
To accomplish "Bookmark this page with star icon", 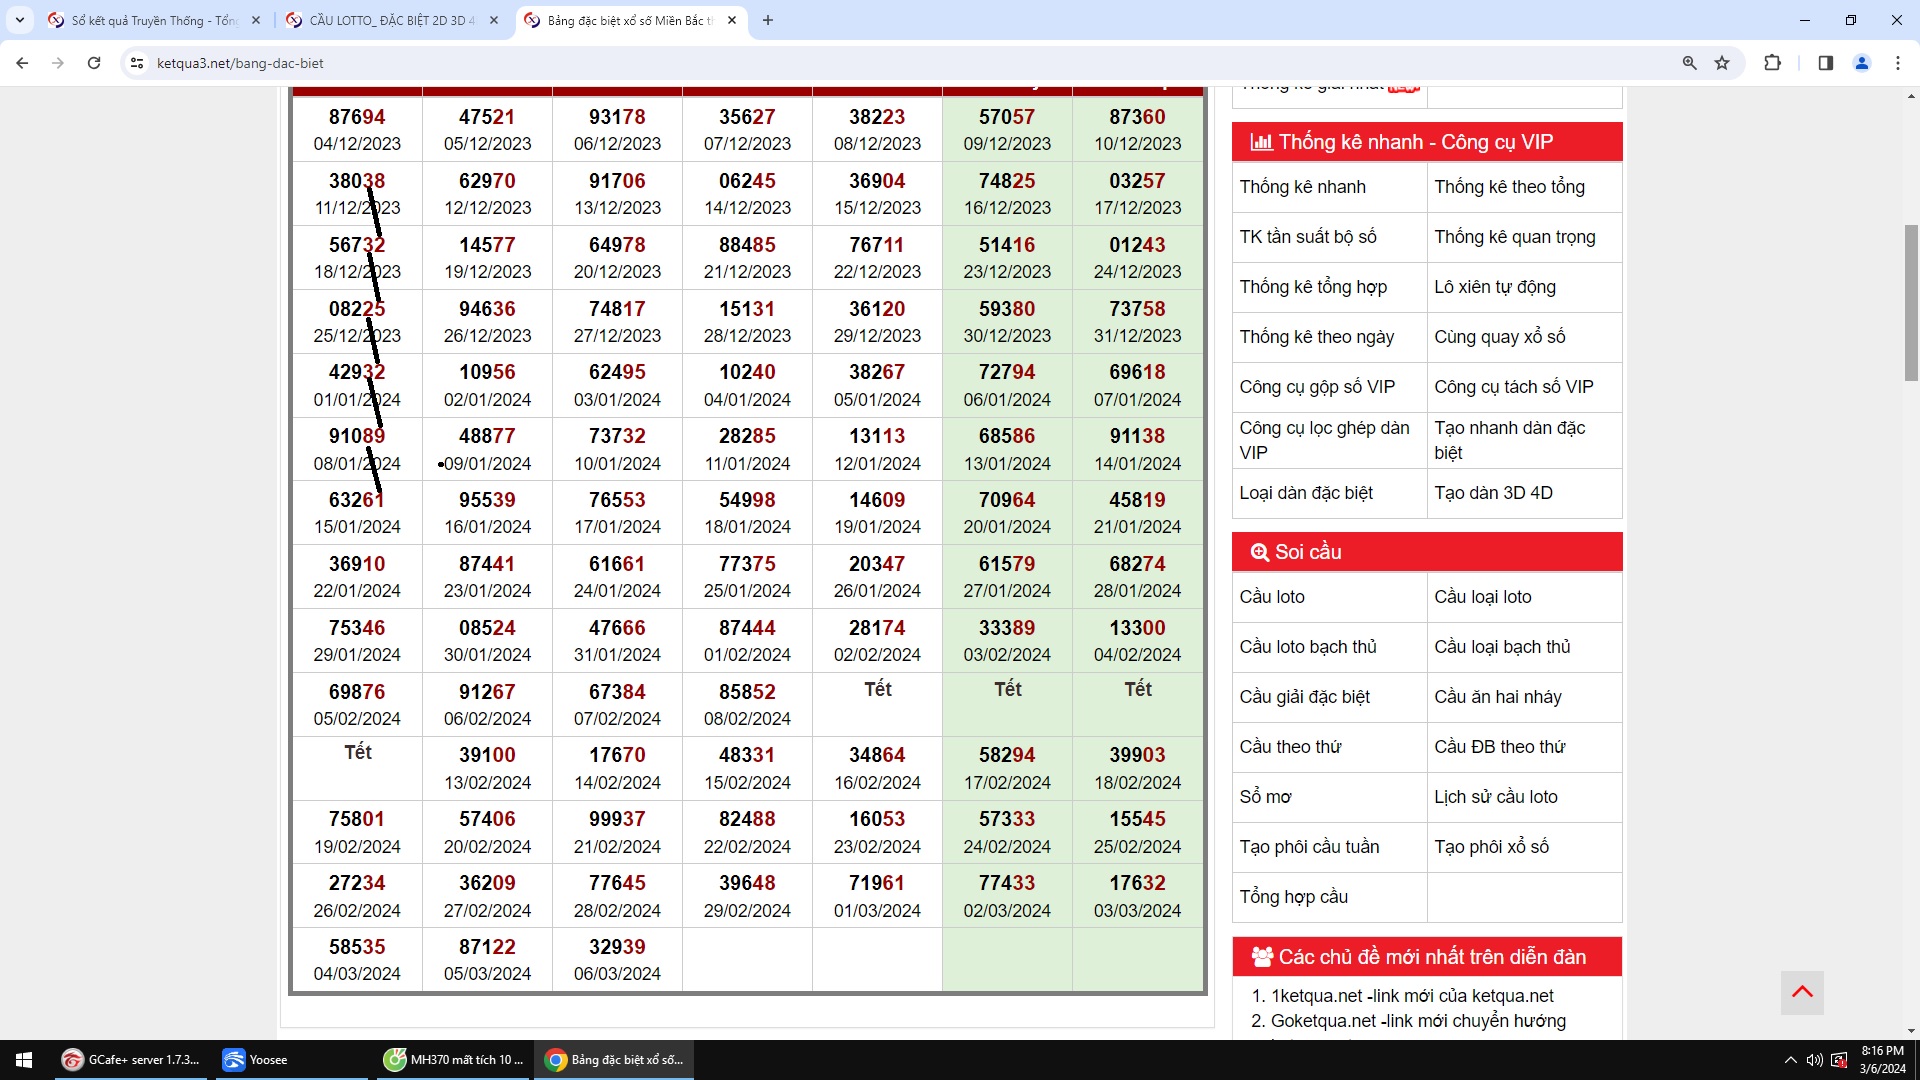I will coord(1722,63).
